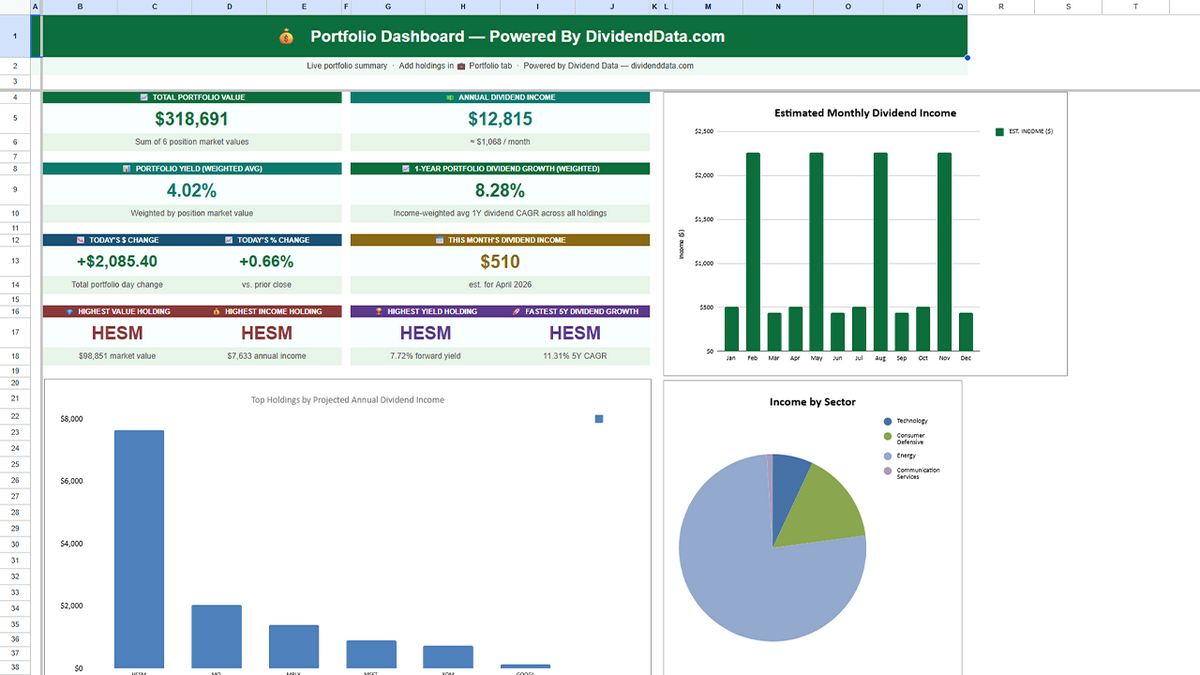Click the checkmark on 1-Year Portfolio Dividend Growth
Viewport: 1200px width, 675px height.
point(404,167)
